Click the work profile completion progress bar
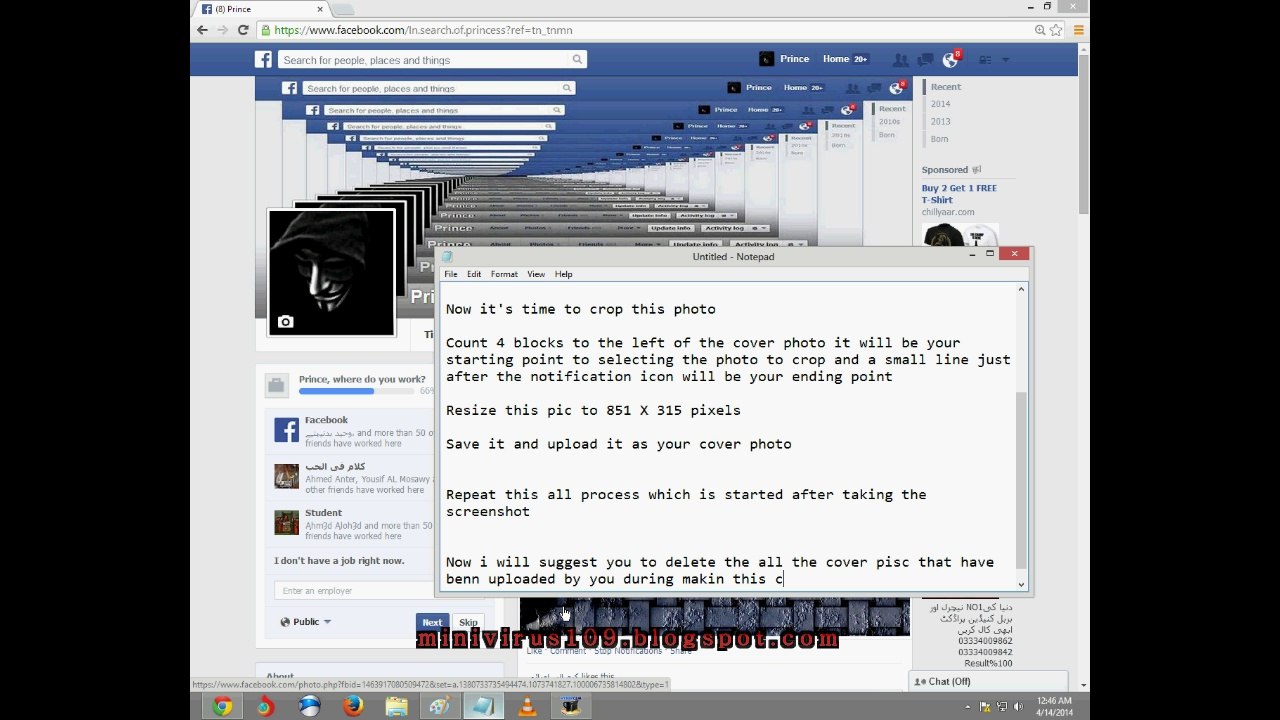The width and height of the screenshot is (1280, 720). tap(356, 391)
